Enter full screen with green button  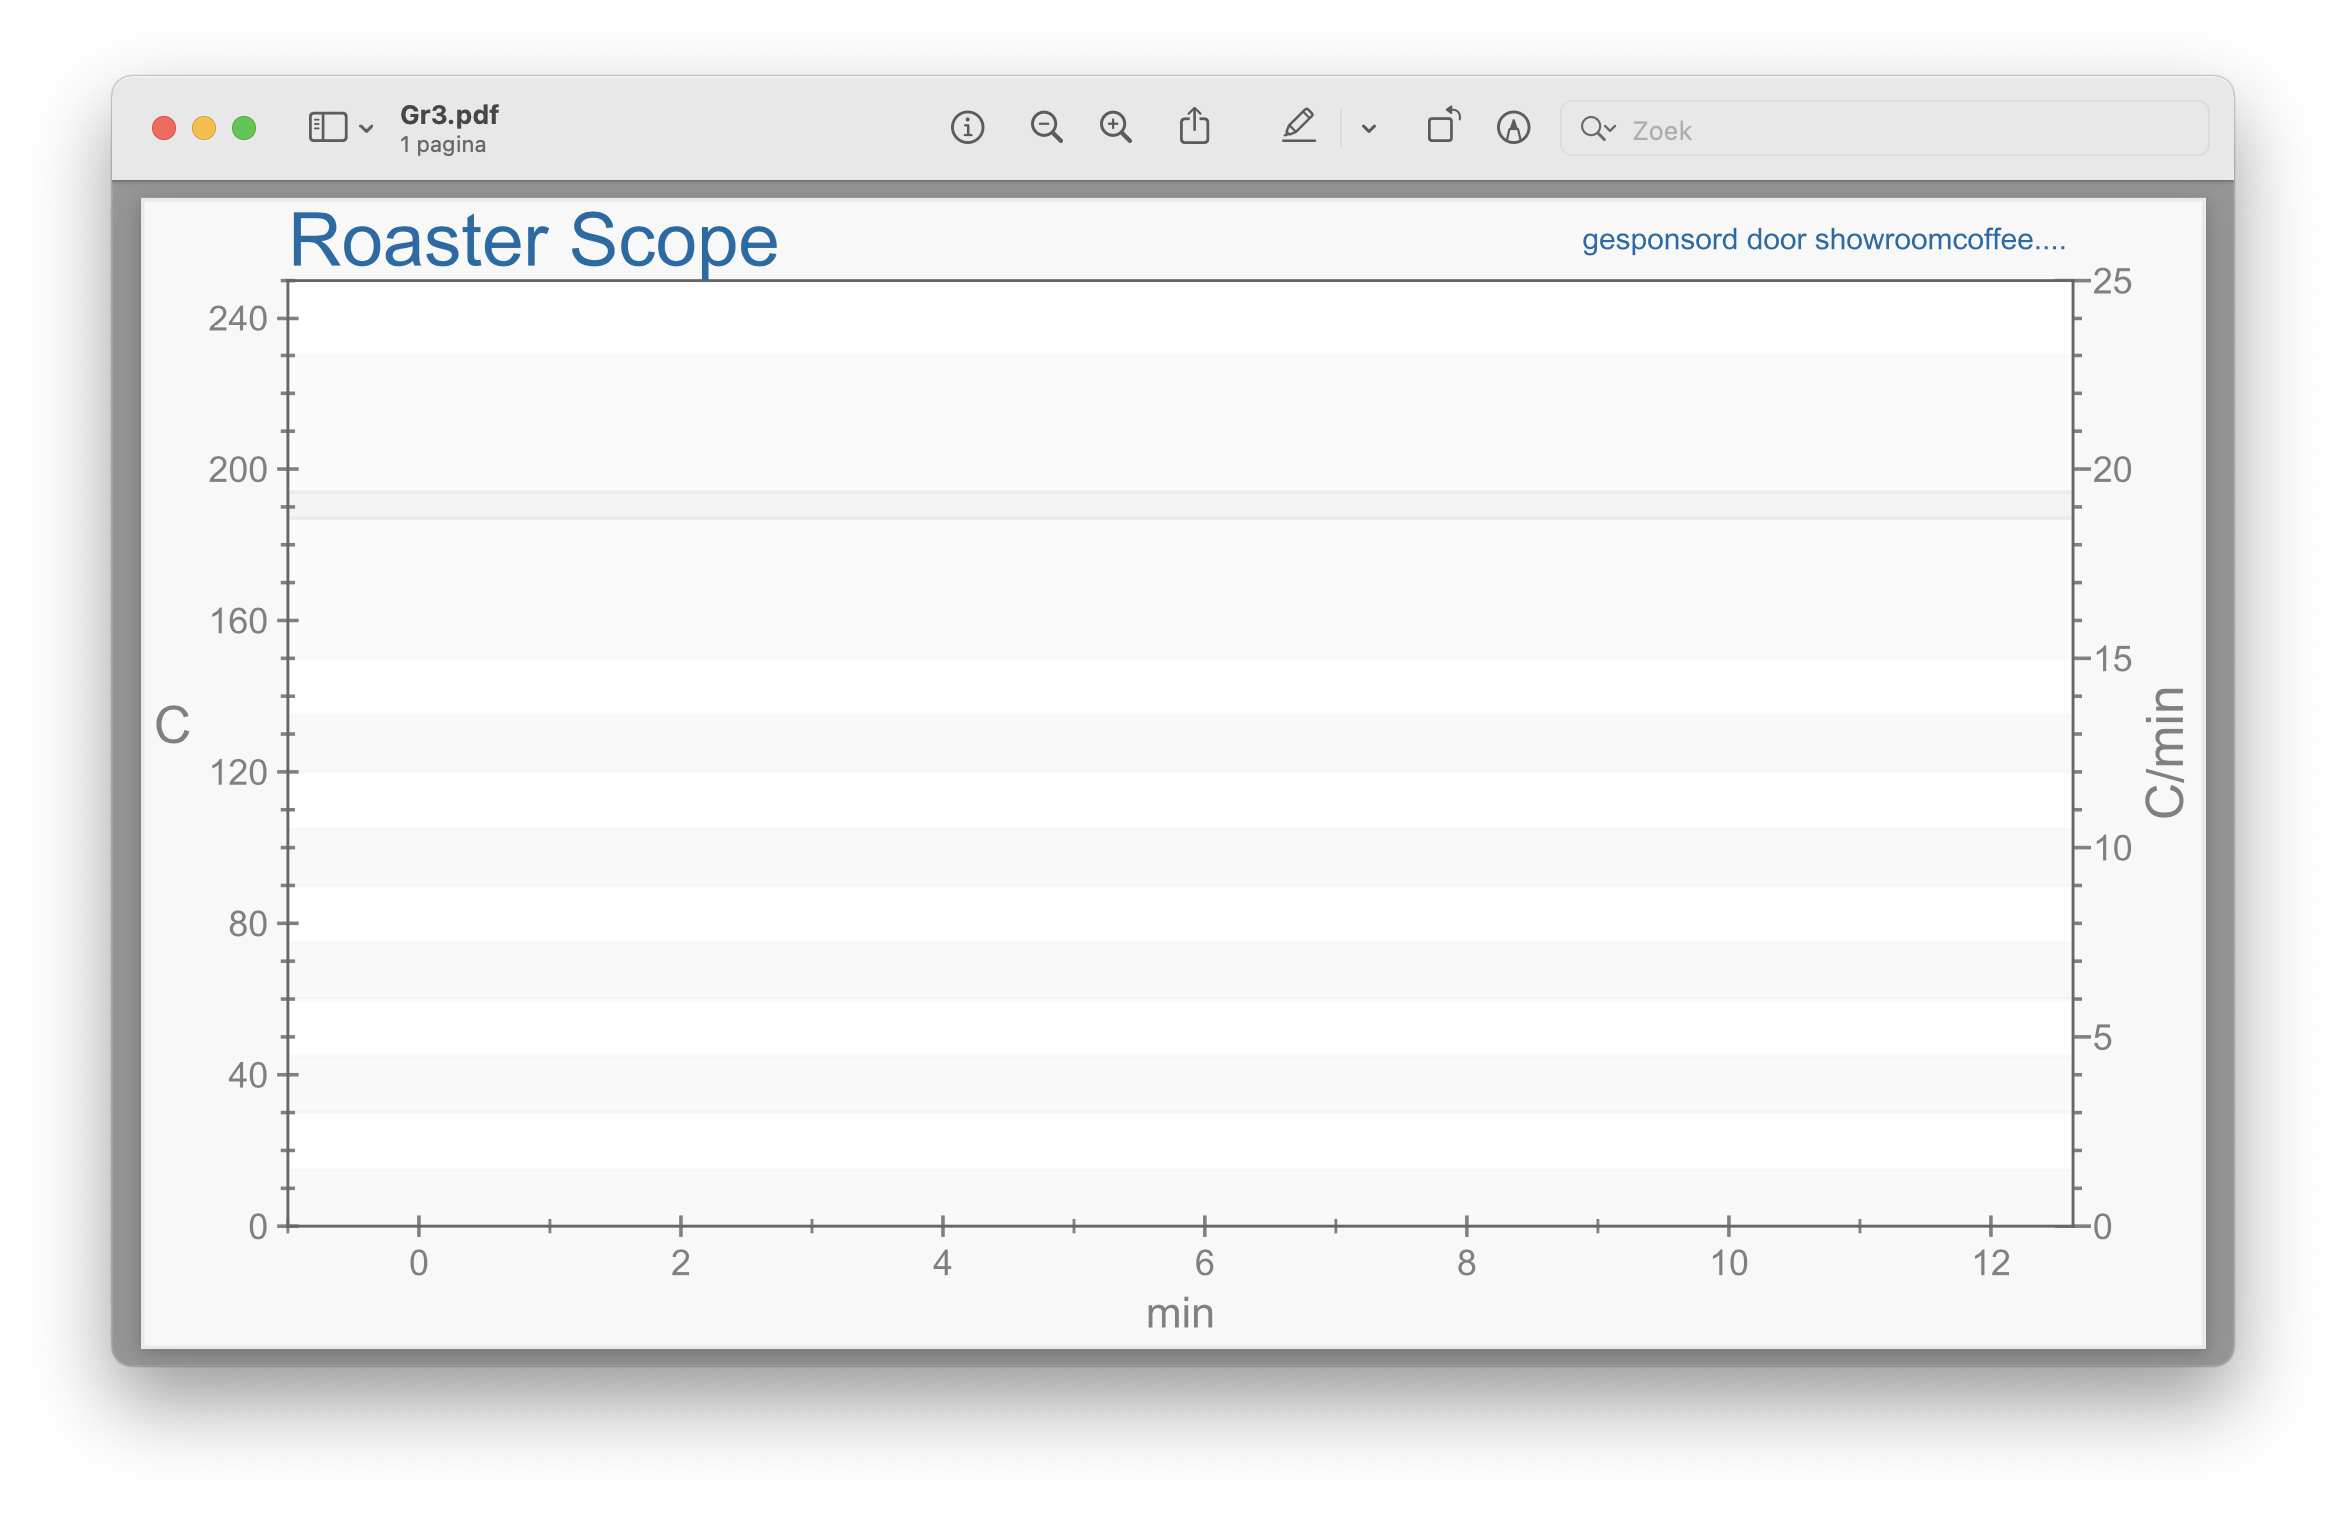click(244, 128)
